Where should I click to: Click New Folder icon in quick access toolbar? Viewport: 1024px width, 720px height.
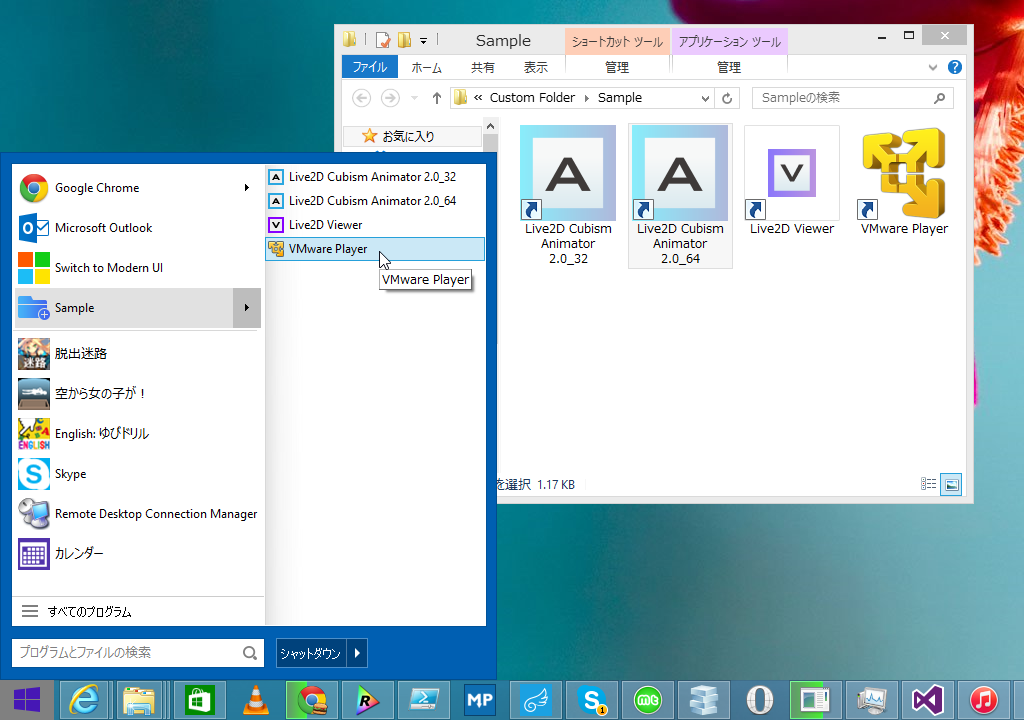tap(405, 41)
